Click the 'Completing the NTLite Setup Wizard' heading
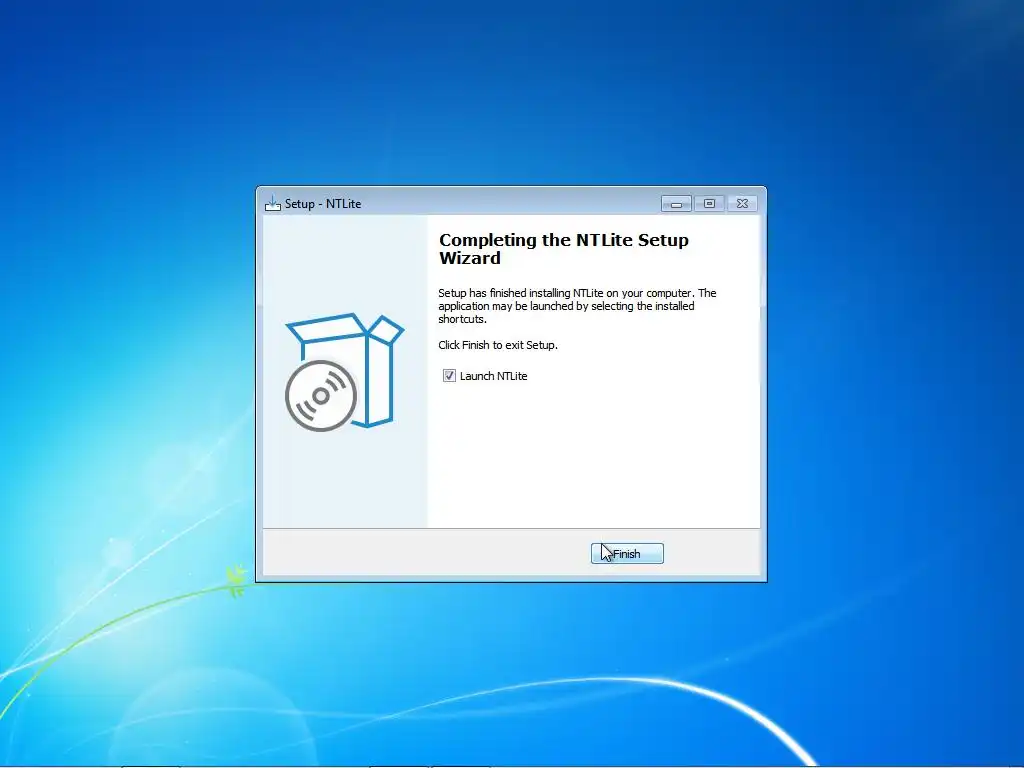This screenshot has width=1024, height=768. click(x=564, y=249)
